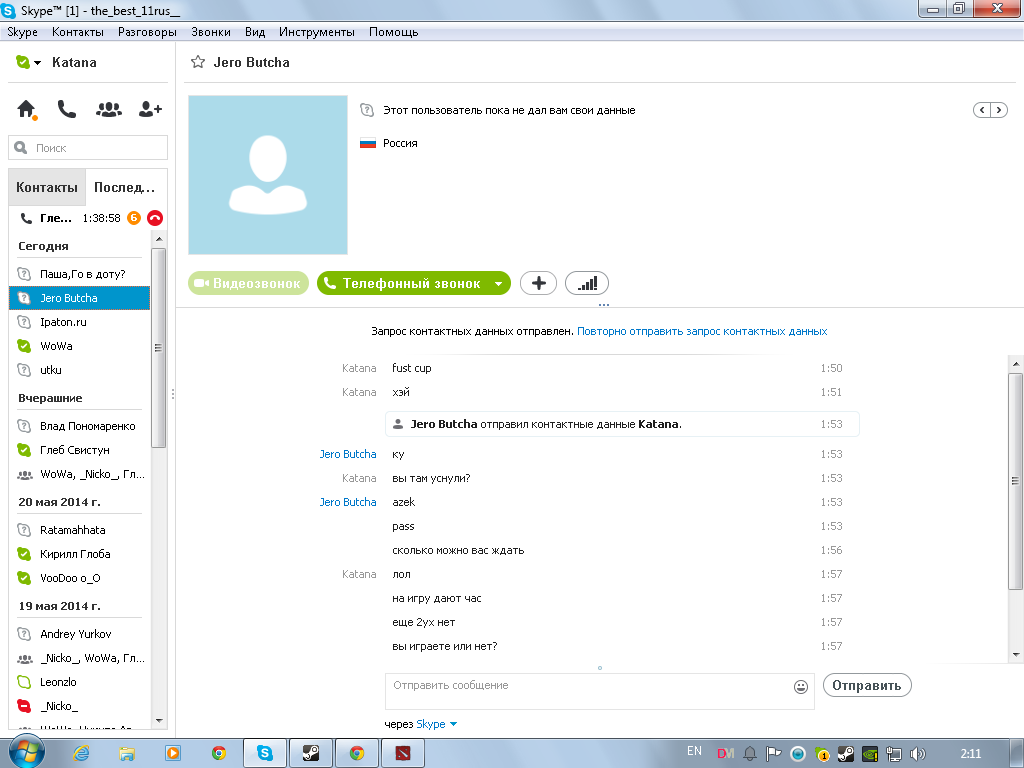Open Skype menu
1024x768 pixels.
click(x=22, y=32)
